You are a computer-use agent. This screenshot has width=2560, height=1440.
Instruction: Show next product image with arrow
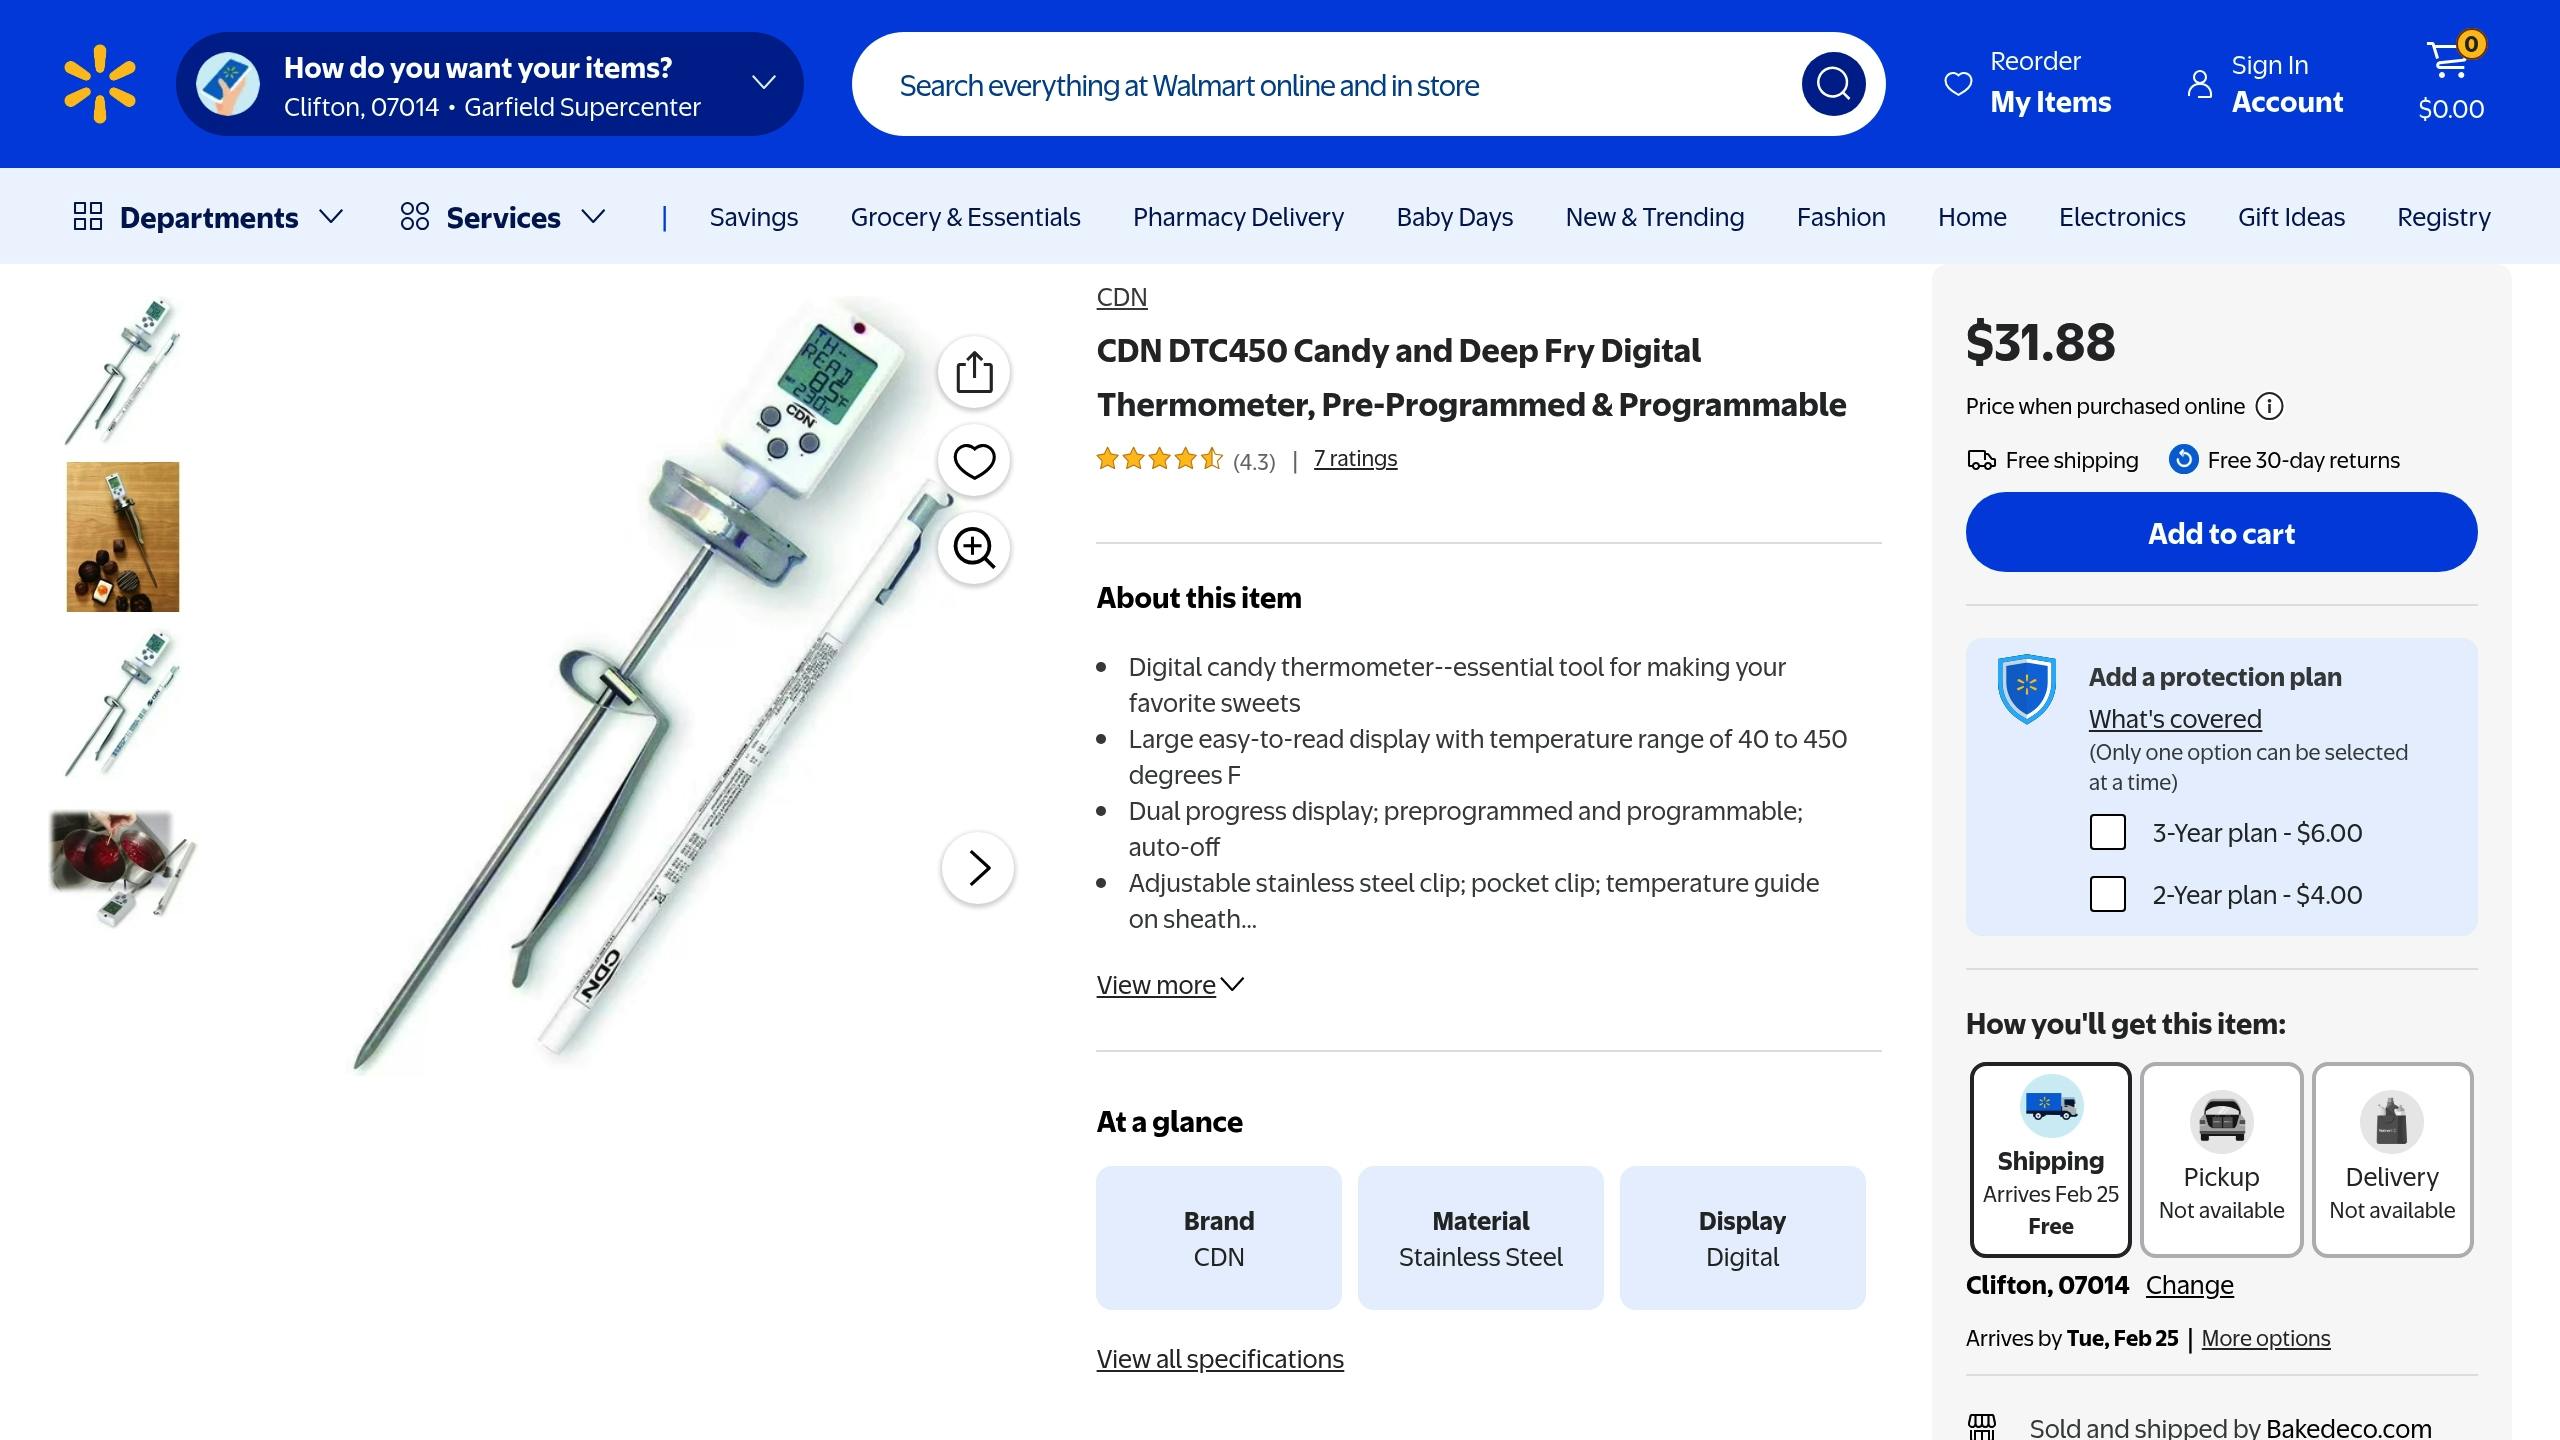click(978, 868)
